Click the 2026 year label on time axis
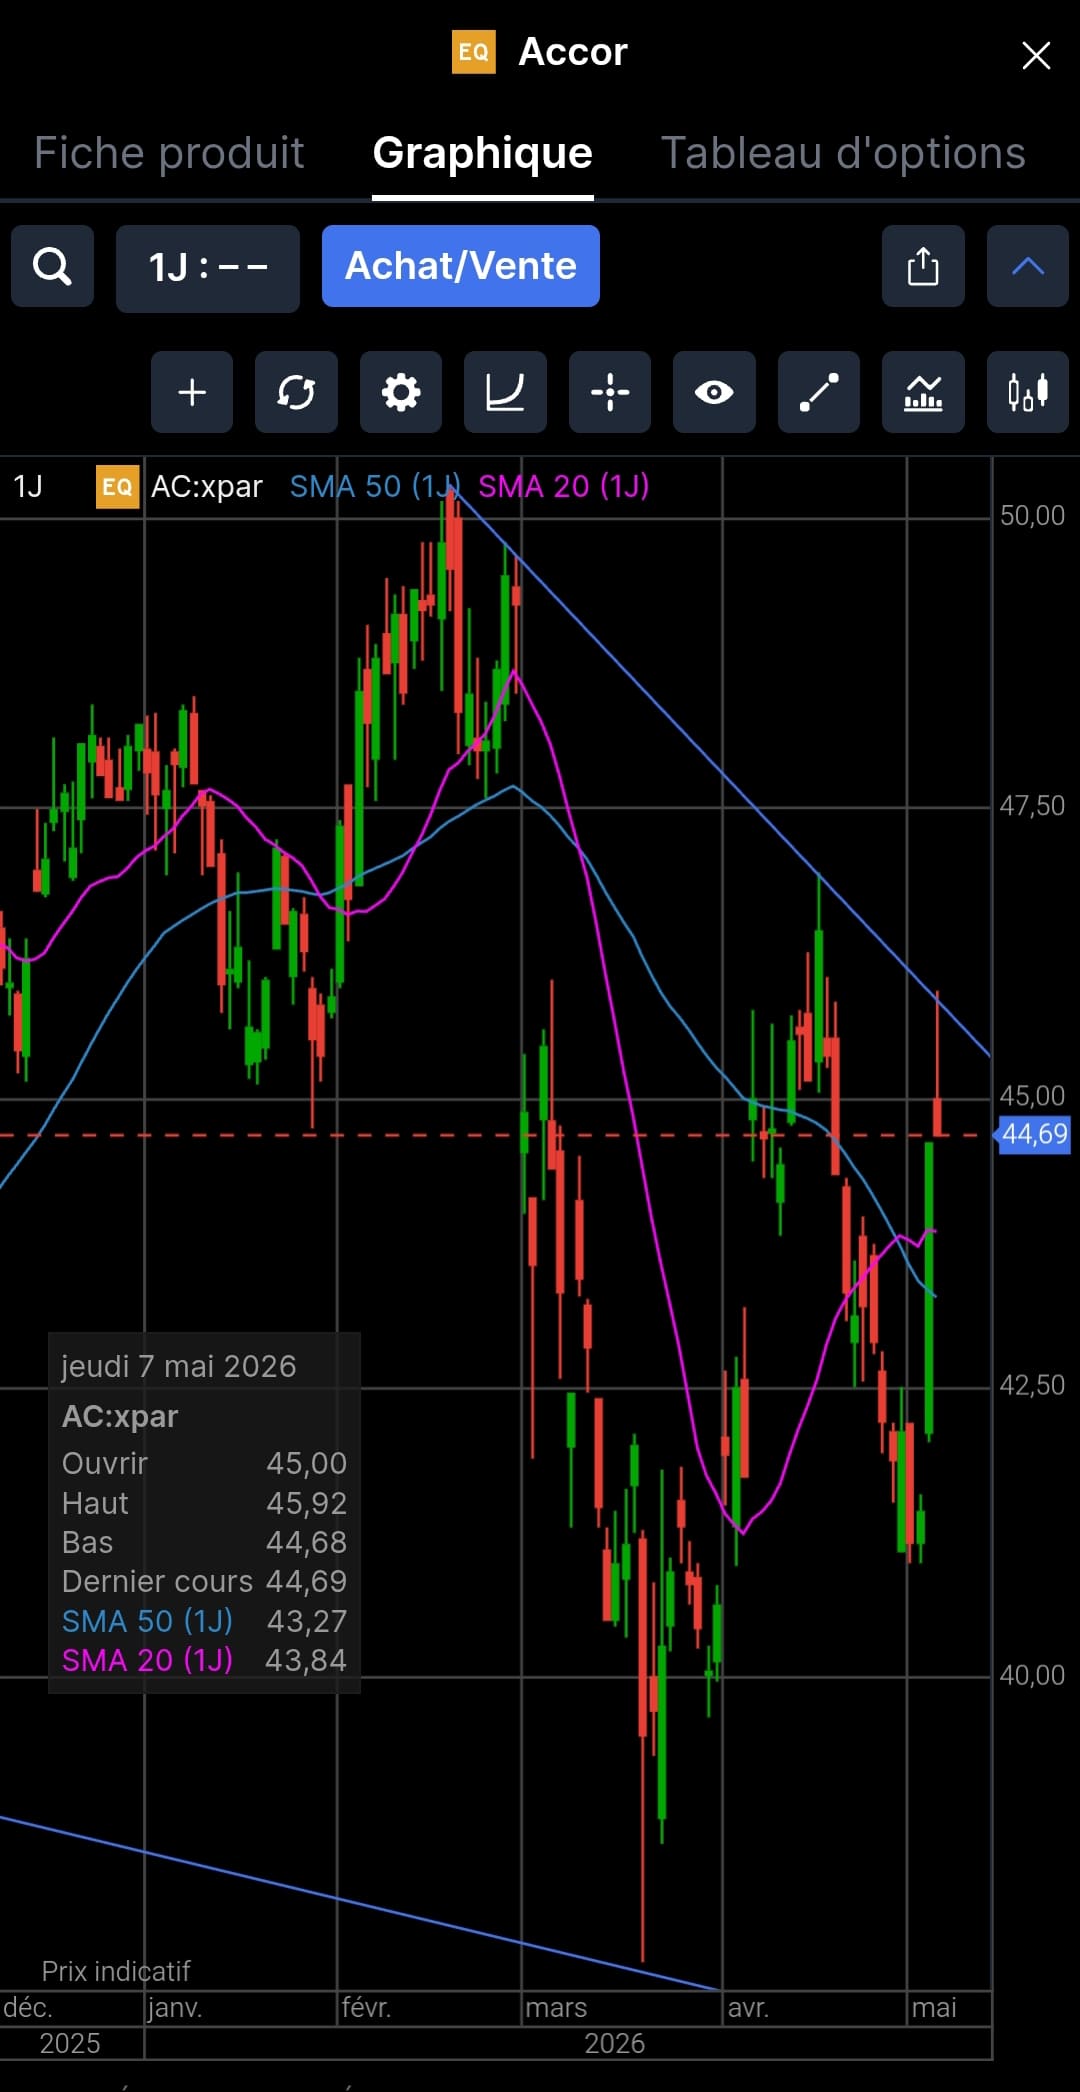1080x2092 pixels. [615, 2044]
